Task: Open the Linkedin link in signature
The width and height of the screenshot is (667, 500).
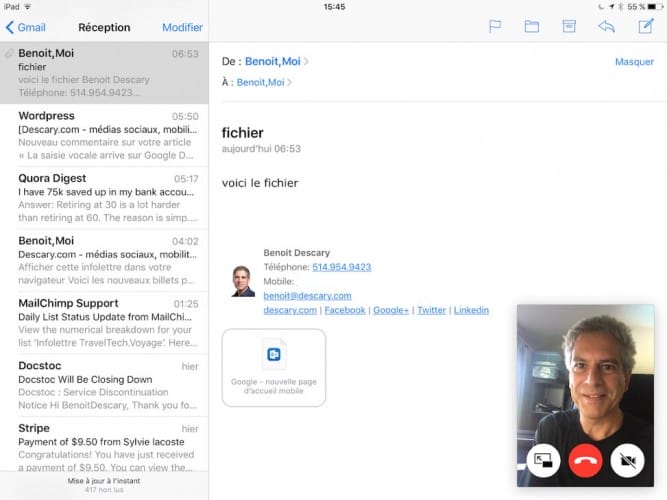Action: 471,310
